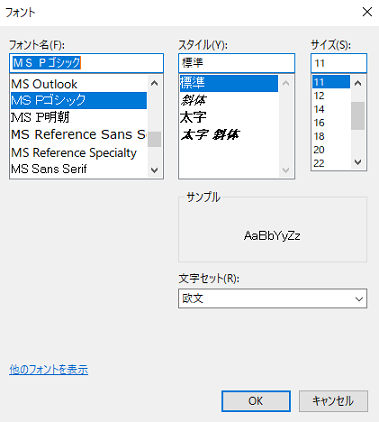Open the 文字セット dropdown showing 欧文
379x422 pixels.
tap(272, 298)
